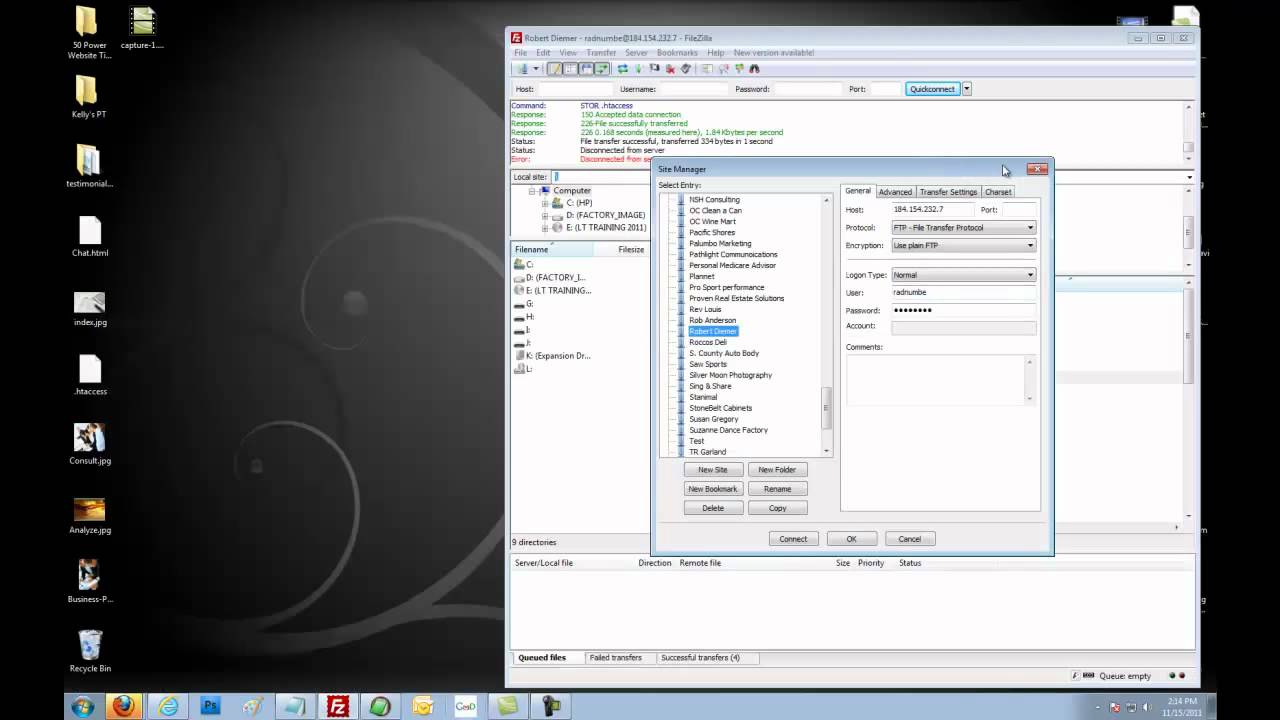This screenshot has height=720, width=1280.
Task: Open the Encryption dropdown
Action: pos(963,246)
